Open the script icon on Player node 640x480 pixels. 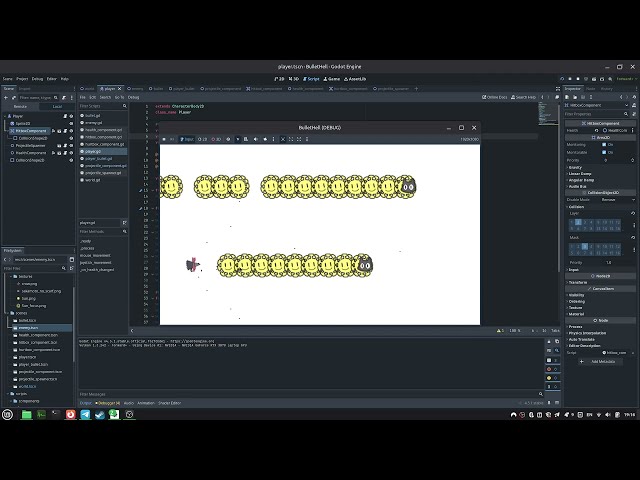(x=65, y=116)
